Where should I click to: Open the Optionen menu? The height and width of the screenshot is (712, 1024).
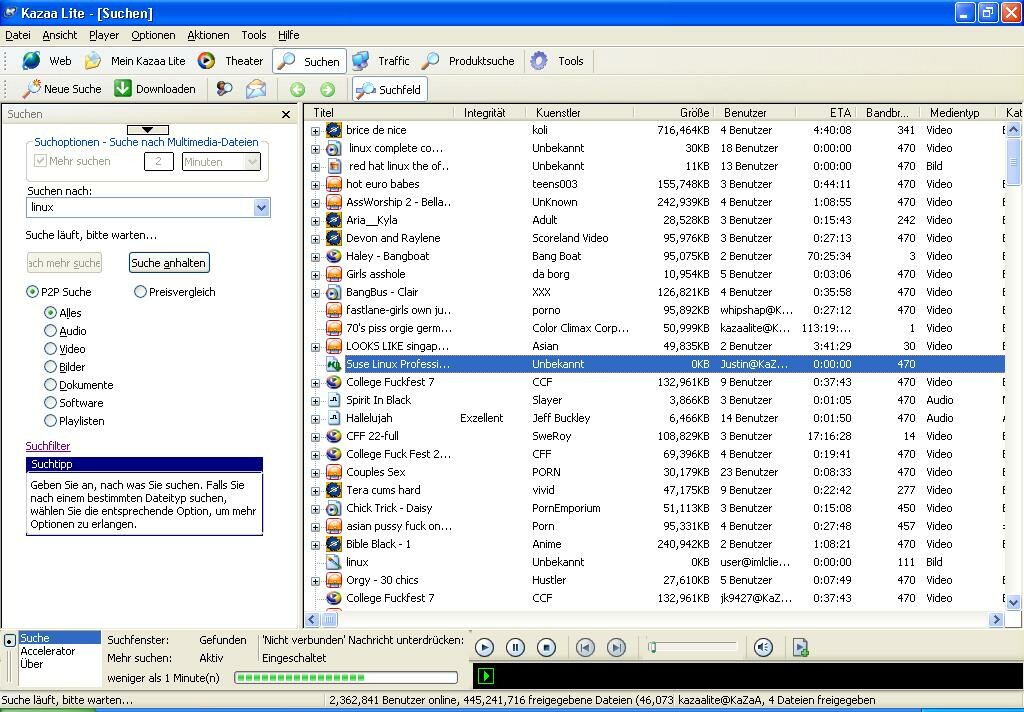[152, 35]
